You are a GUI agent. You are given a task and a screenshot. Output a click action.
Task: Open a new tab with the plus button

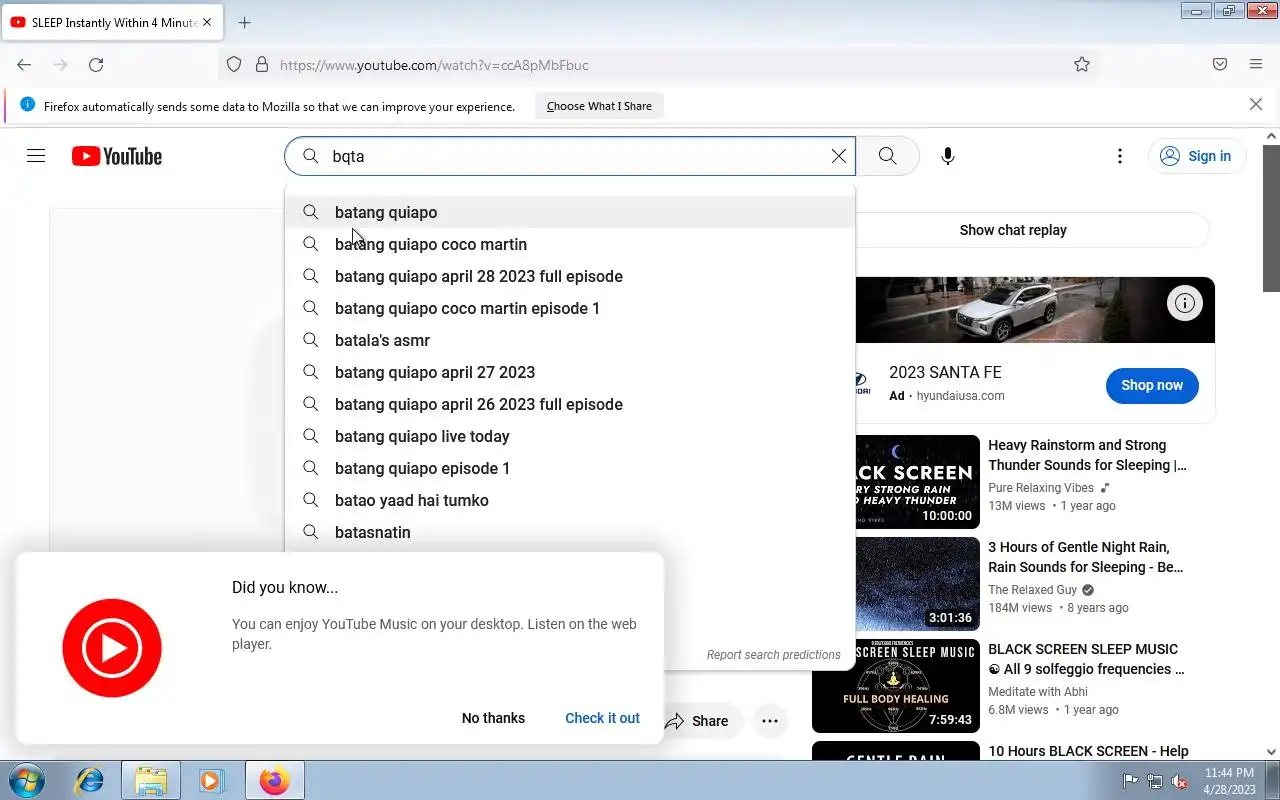coord(245,22)
